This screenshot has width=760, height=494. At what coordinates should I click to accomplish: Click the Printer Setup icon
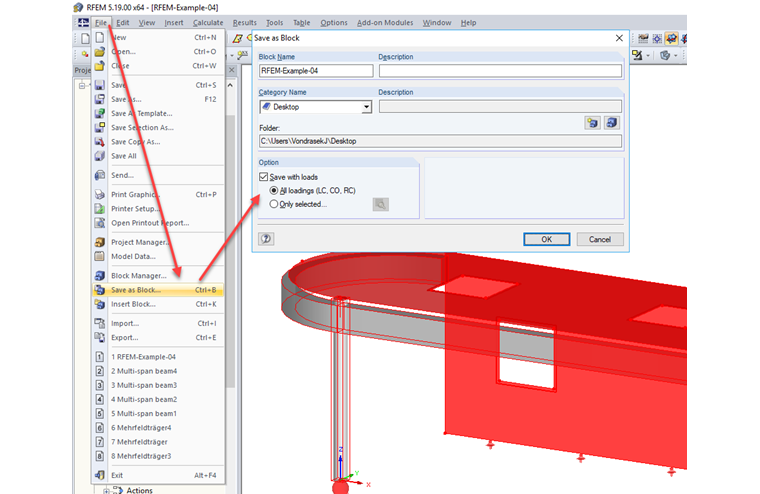pyautogui.click(x=100, y=208)
